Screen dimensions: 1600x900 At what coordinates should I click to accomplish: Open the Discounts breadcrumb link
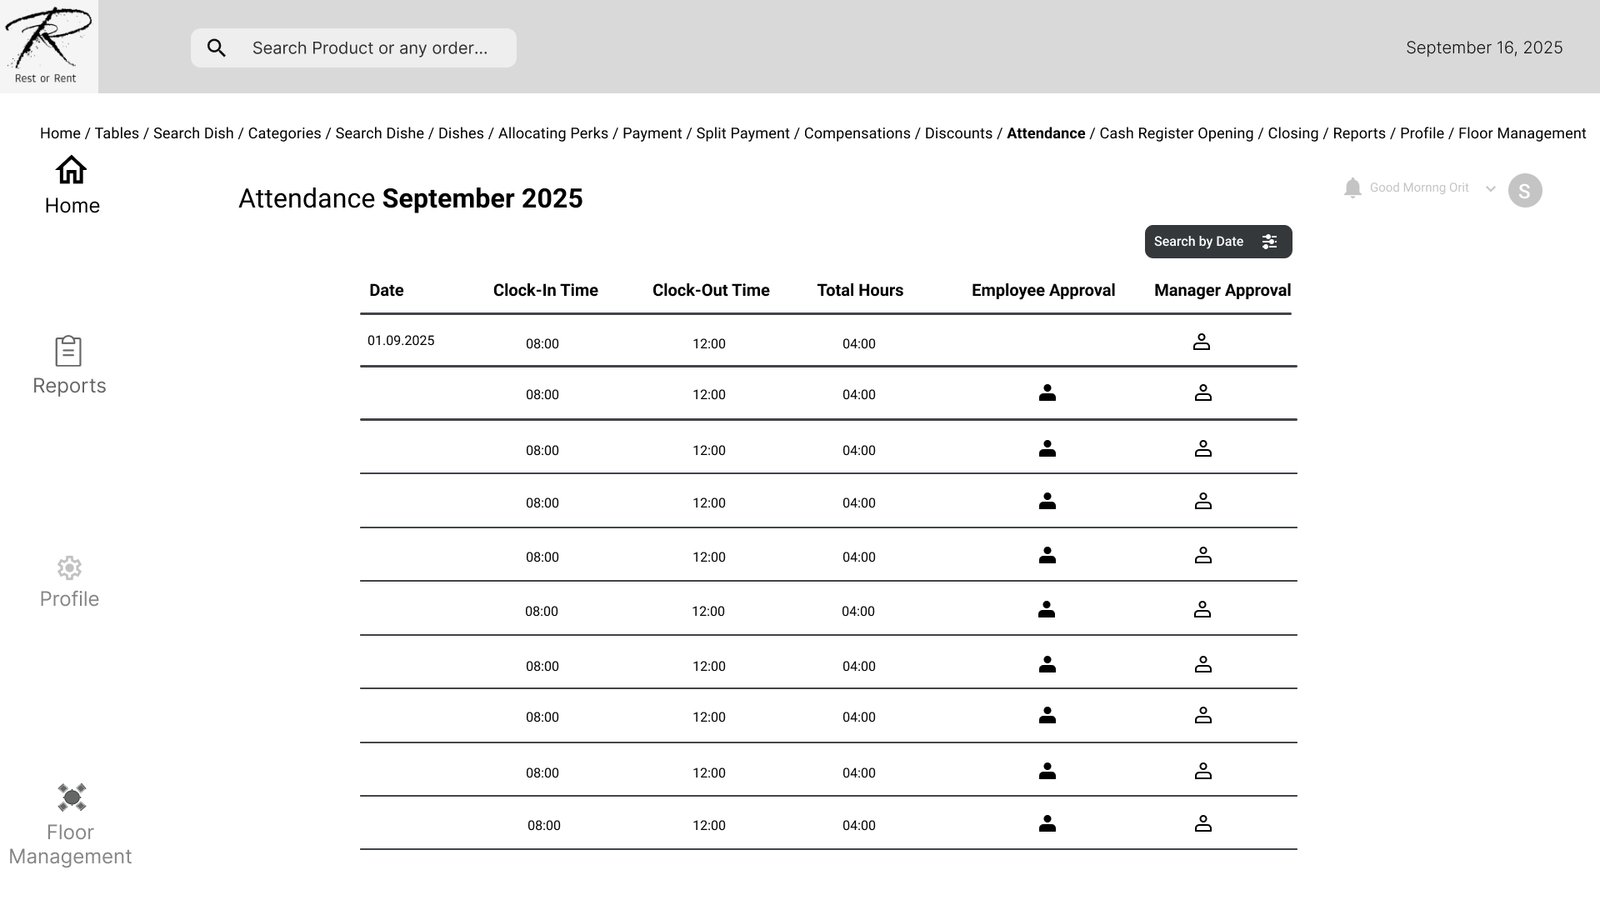point(958,134)
